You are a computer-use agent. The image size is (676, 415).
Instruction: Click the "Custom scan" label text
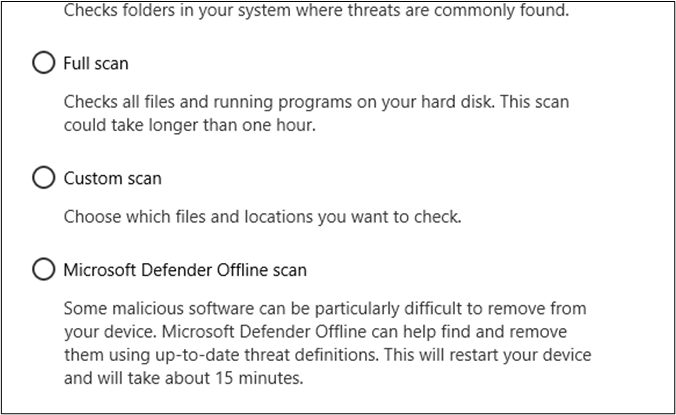pos(112,178)
